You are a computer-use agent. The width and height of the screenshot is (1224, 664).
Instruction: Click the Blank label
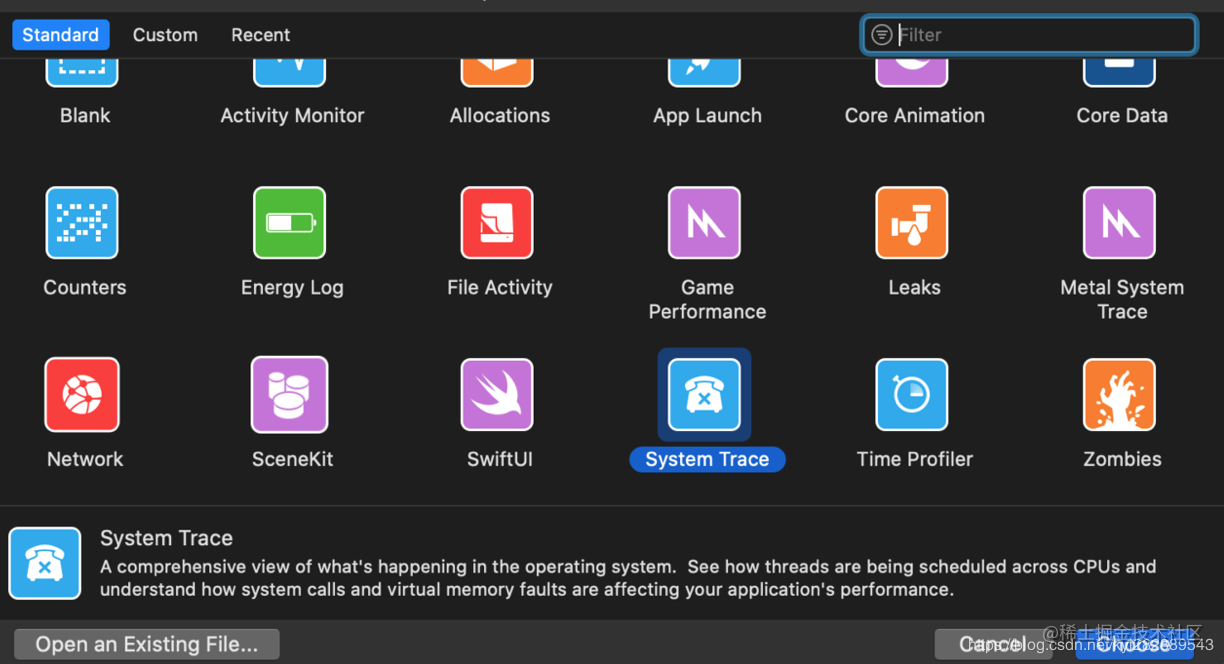click(x=85, y=115)
